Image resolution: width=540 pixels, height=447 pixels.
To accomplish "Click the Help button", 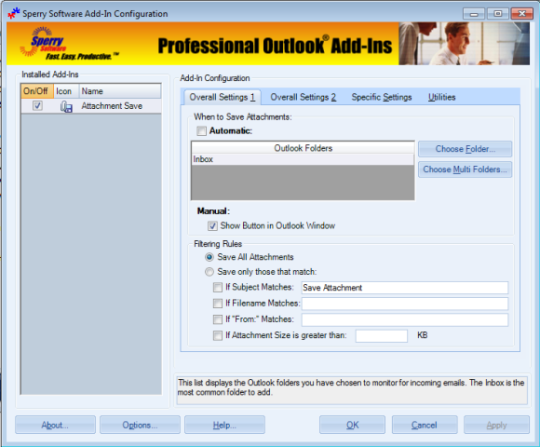I will click(225, 425).
